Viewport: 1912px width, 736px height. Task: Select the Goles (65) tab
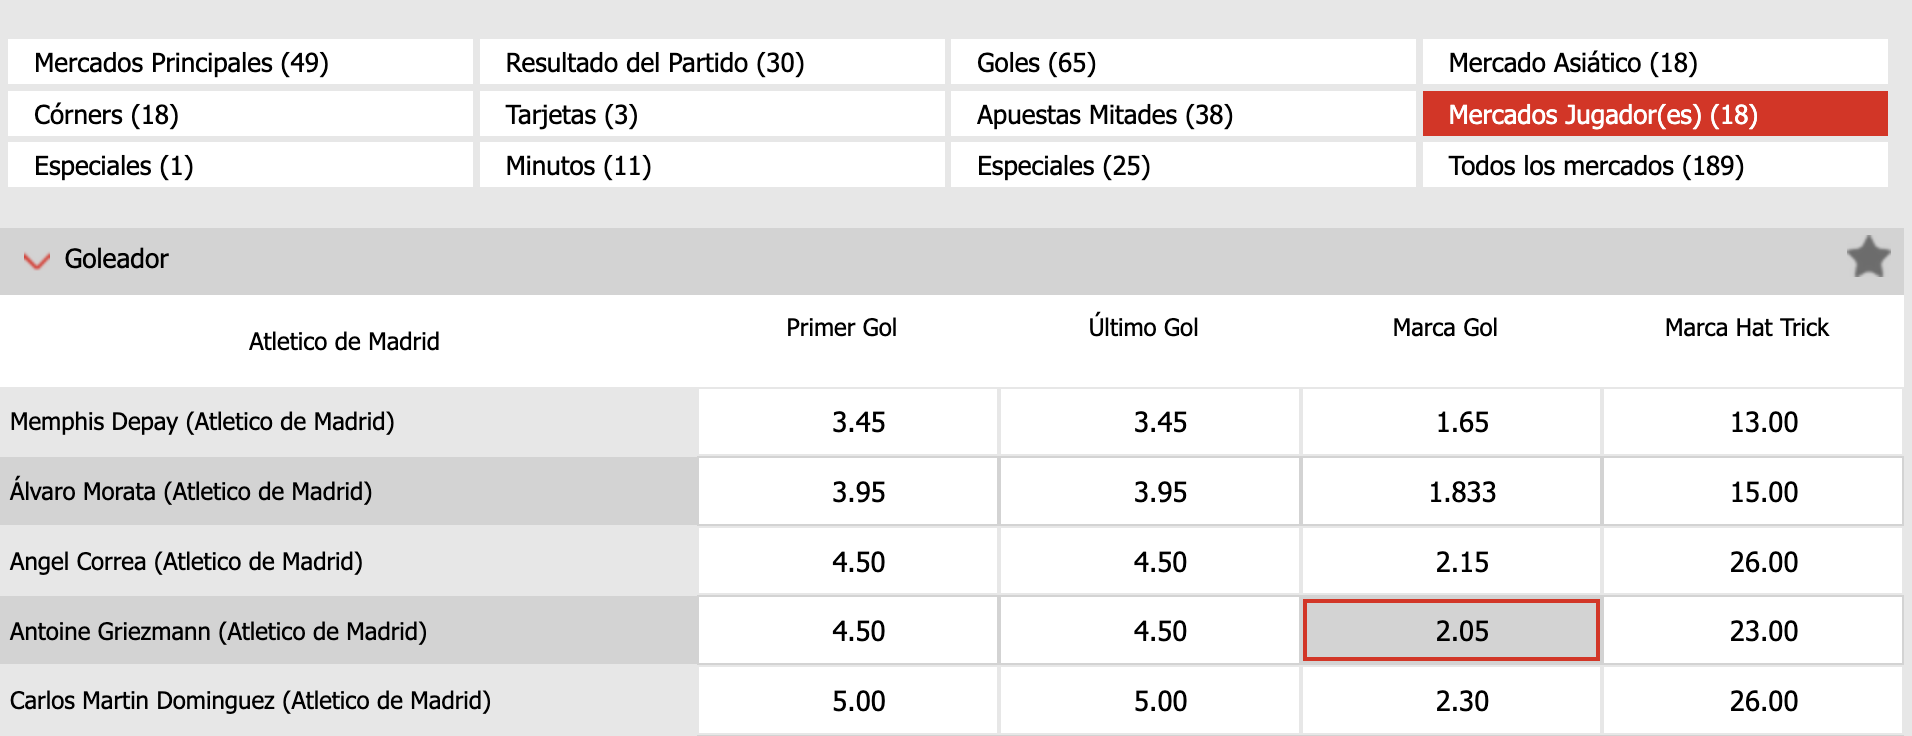1182,63
